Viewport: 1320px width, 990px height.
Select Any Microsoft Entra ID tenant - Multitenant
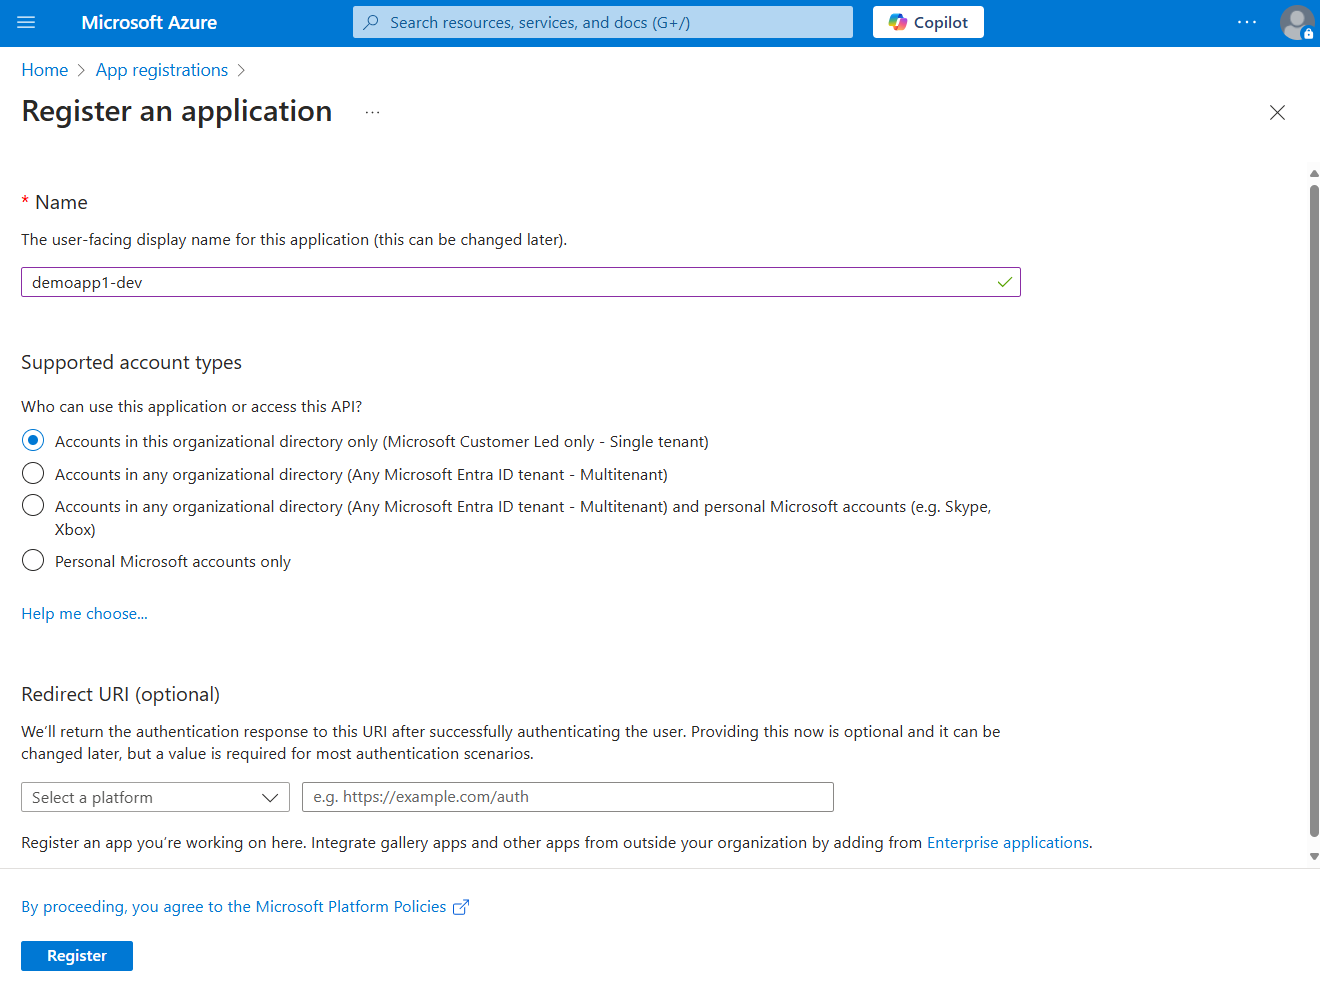point(32,473)
